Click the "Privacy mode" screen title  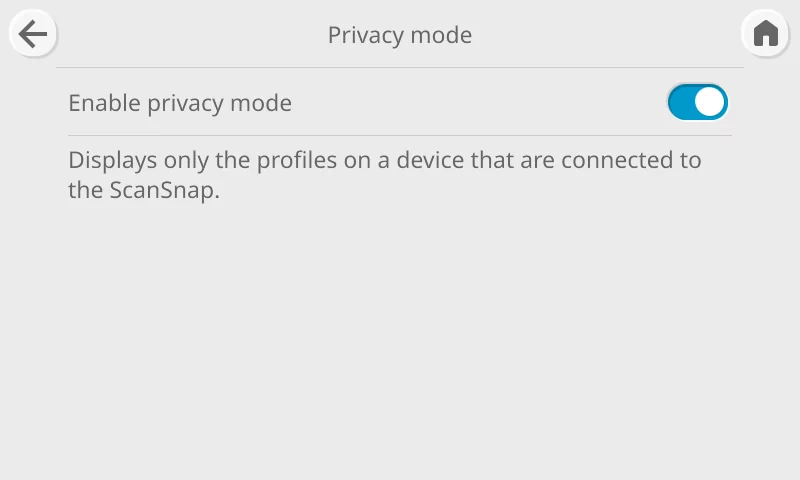400,35
